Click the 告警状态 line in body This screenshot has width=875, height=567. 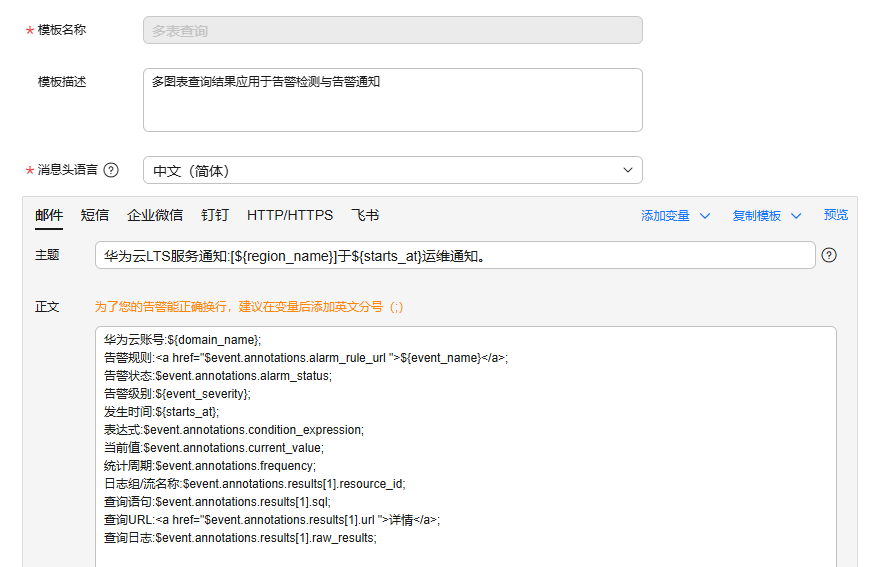218,376
